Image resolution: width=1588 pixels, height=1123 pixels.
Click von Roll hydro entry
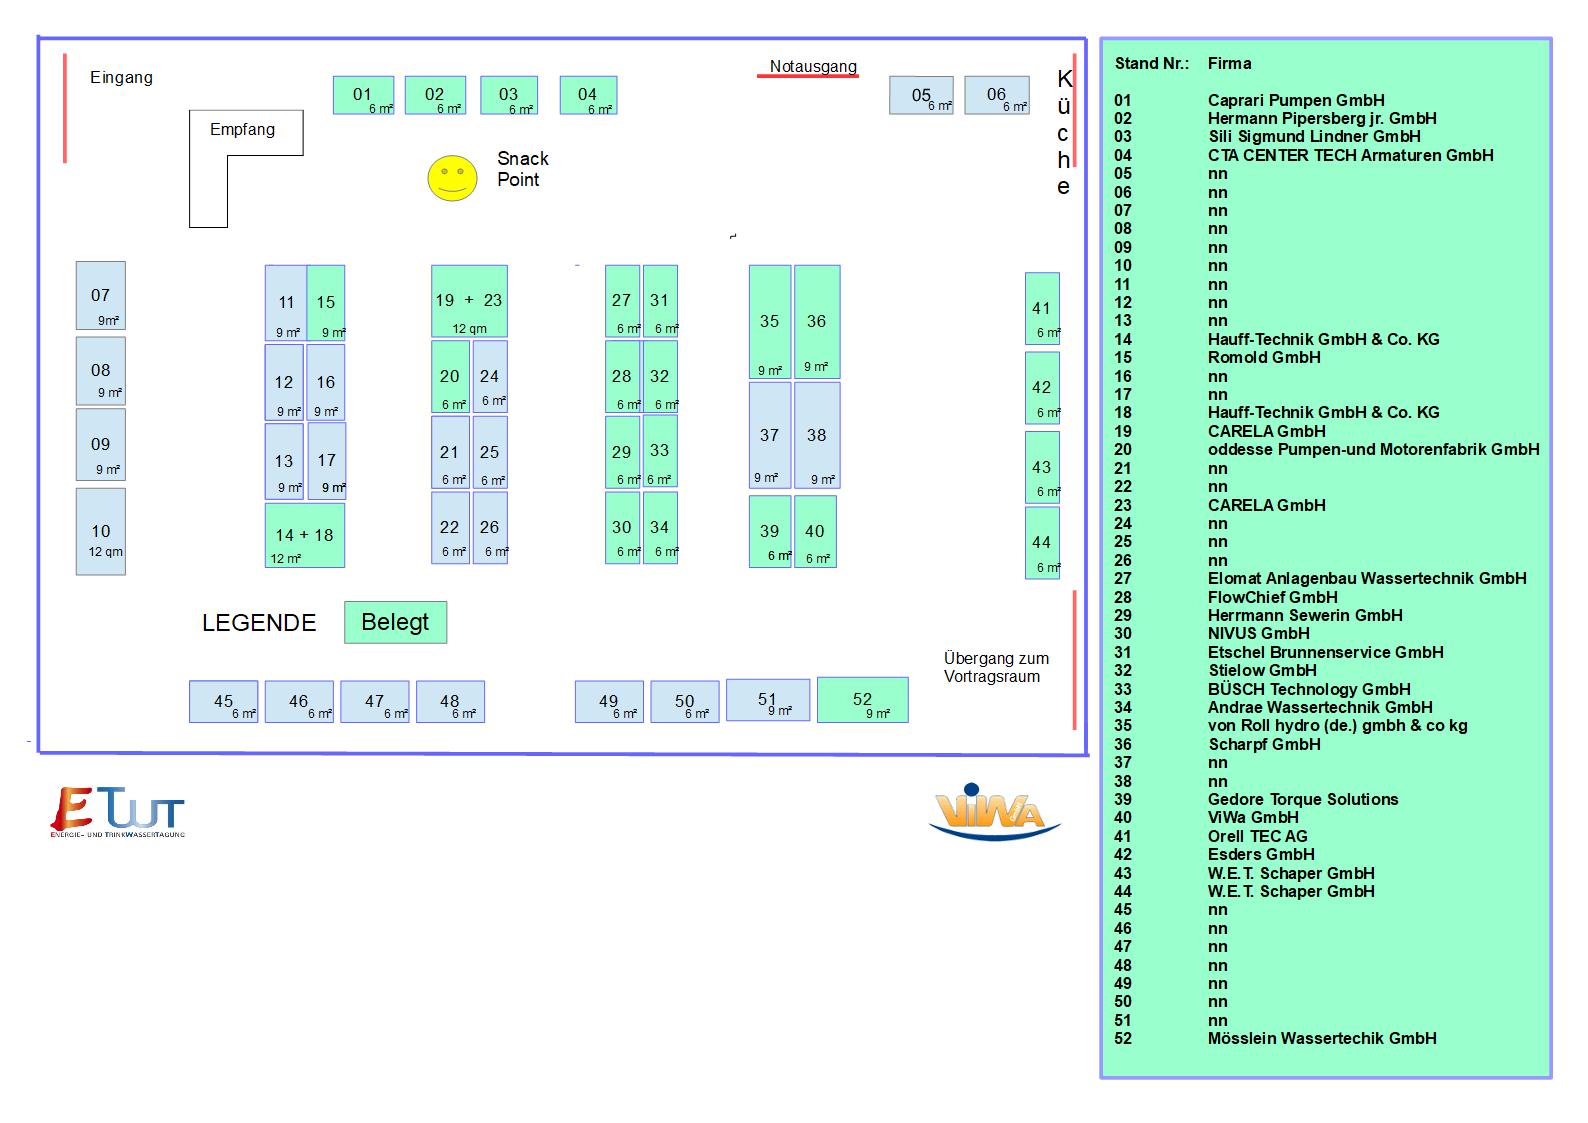tap(1338, 726)
